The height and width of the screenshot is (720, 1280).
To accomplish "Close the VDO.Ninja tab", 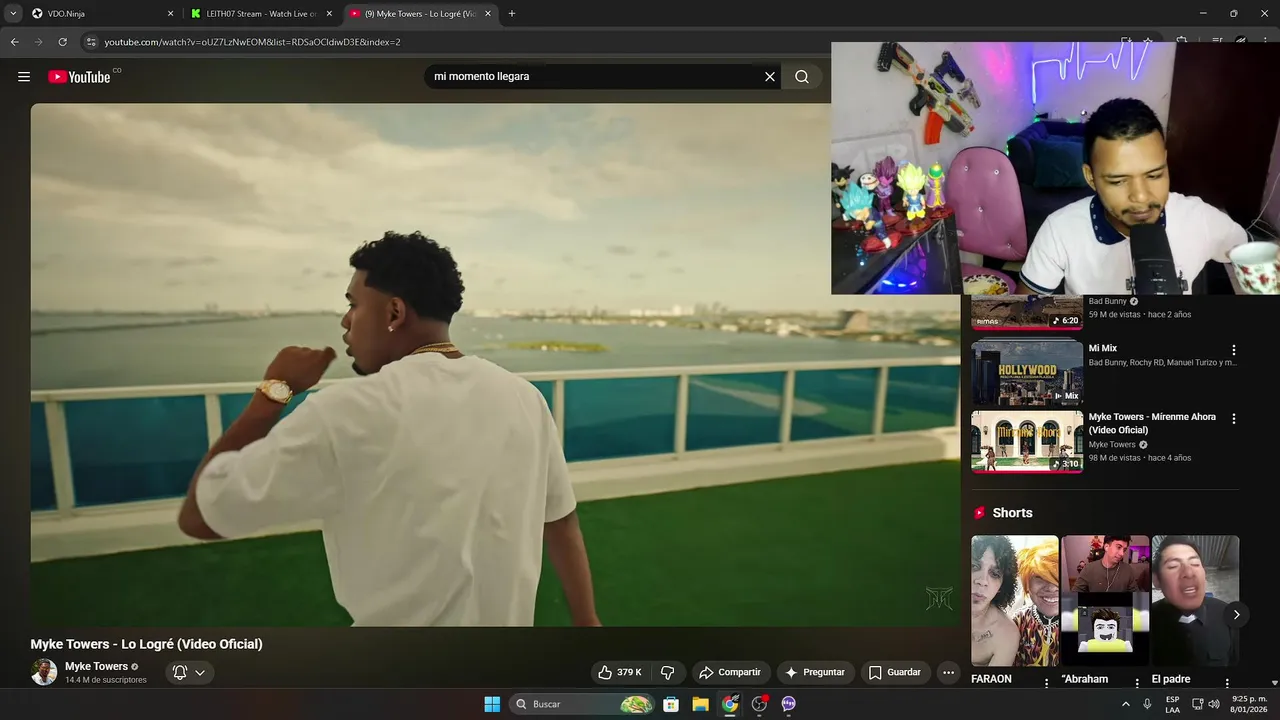I will tap(170, 14).
